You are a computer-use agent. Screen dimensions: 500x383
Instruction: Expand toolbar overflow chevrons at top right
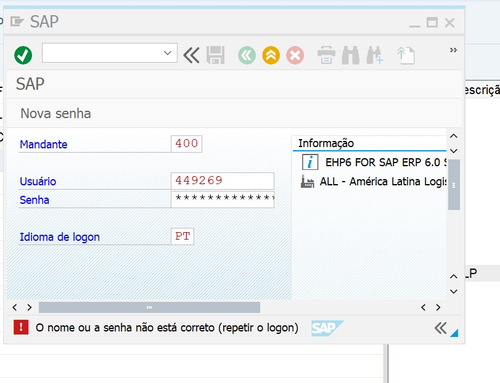453,50
